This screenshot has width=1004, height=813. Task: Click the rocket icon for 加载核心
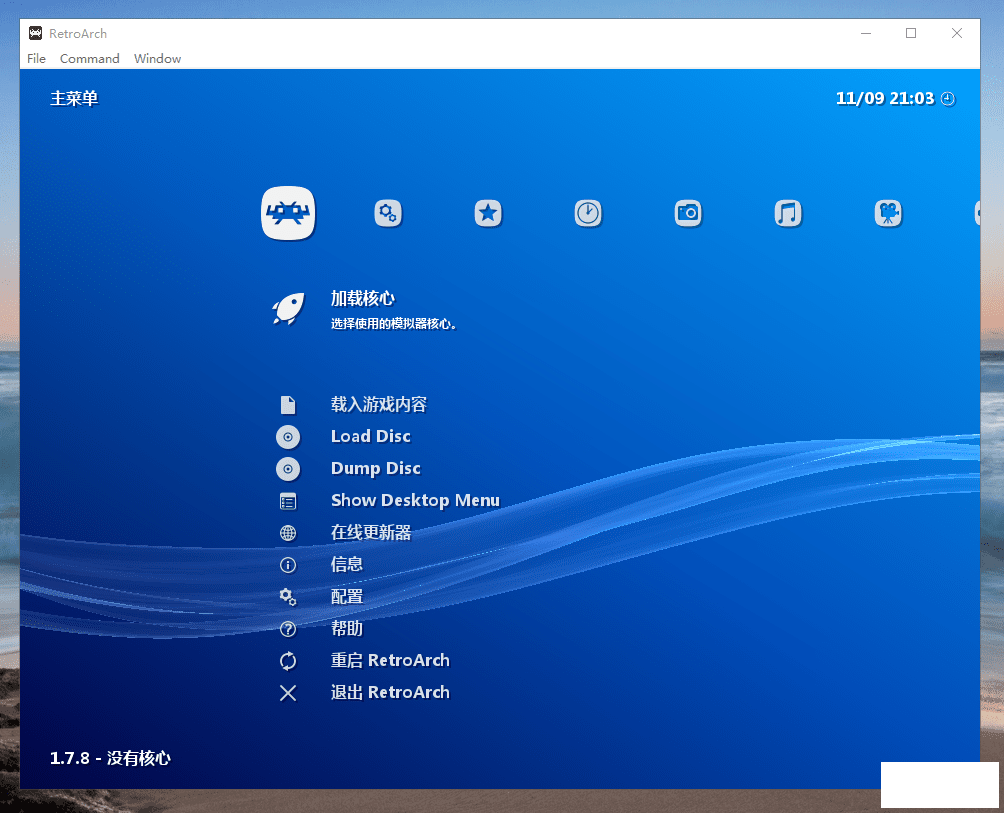288,309
